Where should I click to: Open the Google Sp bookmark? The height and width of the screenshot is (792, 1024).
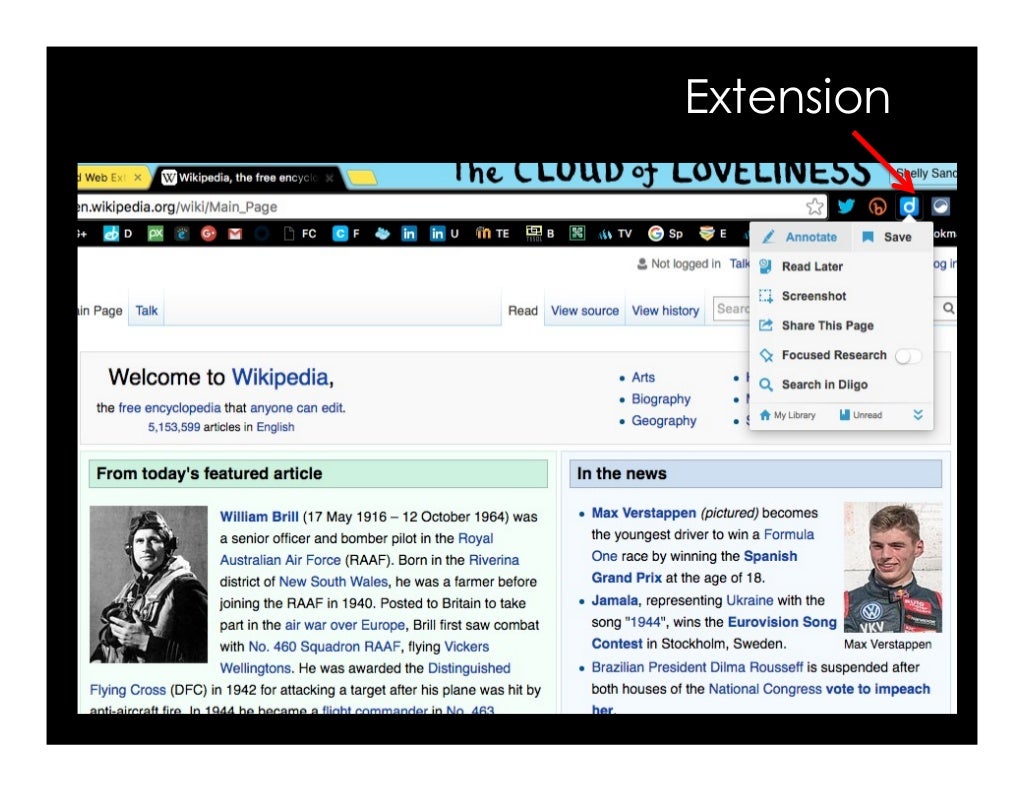point(665,234)
